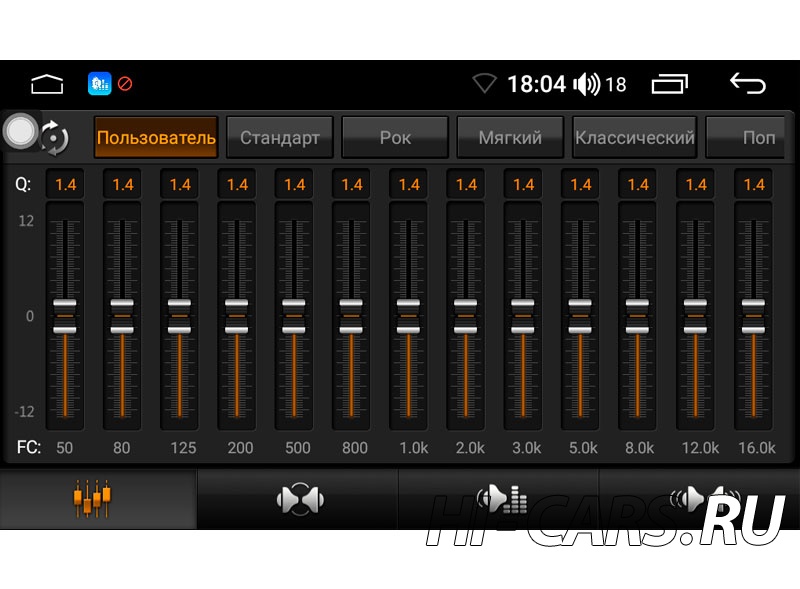800x589 pixels.
Task: Open recent apps overview icon
Action: click(669, 84)
